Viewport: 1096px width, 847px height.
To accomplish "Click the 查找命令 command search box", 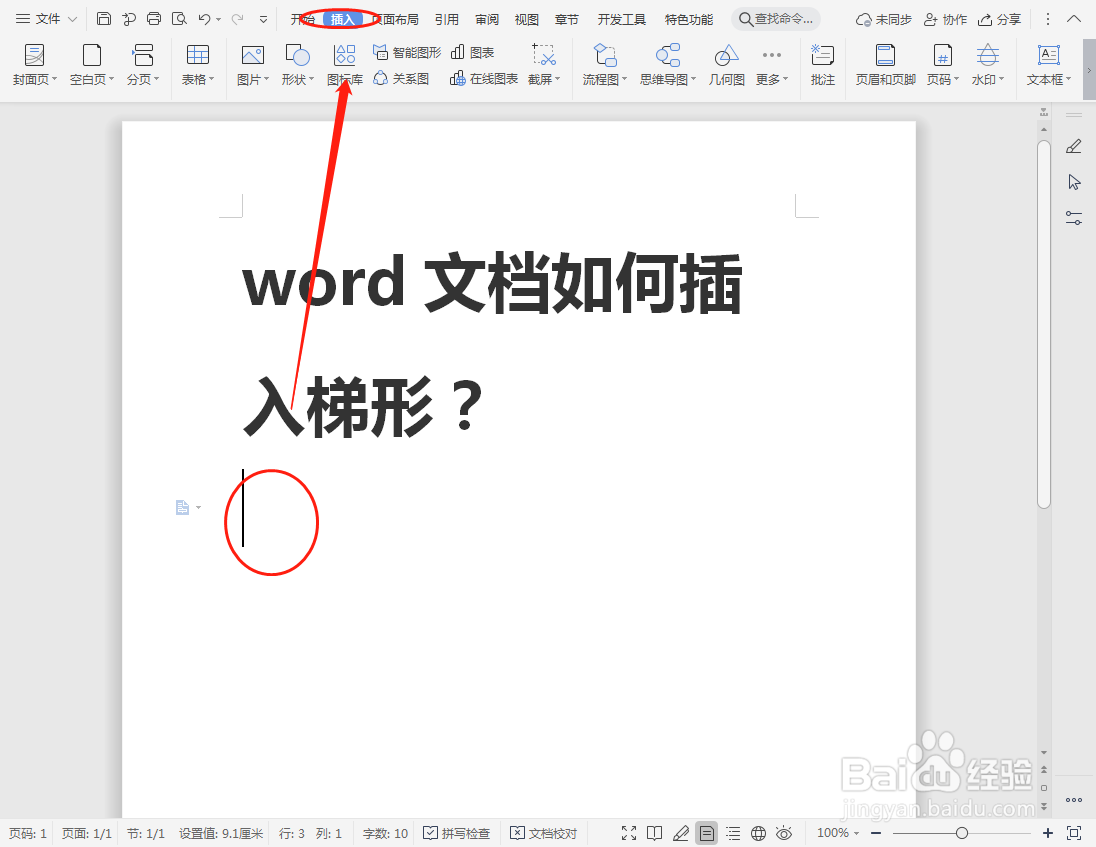I will click(x=776, y=19).
